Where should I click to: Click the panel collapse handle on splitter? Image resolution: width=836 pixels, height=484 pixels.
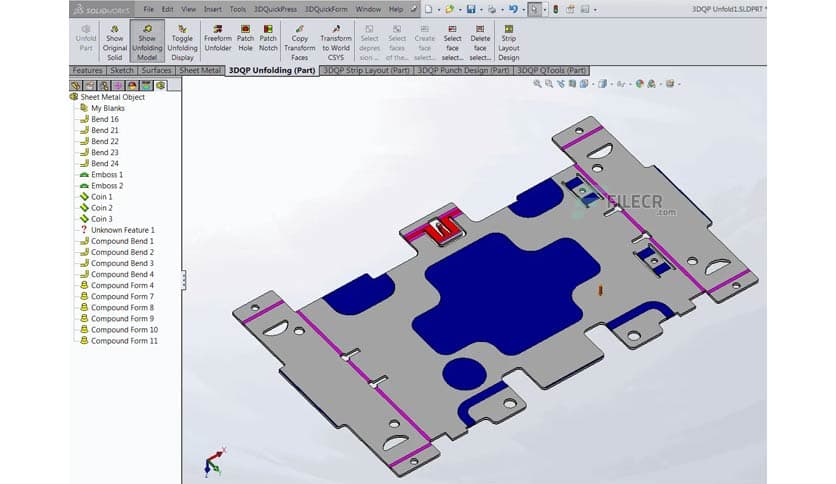[184, 280]
